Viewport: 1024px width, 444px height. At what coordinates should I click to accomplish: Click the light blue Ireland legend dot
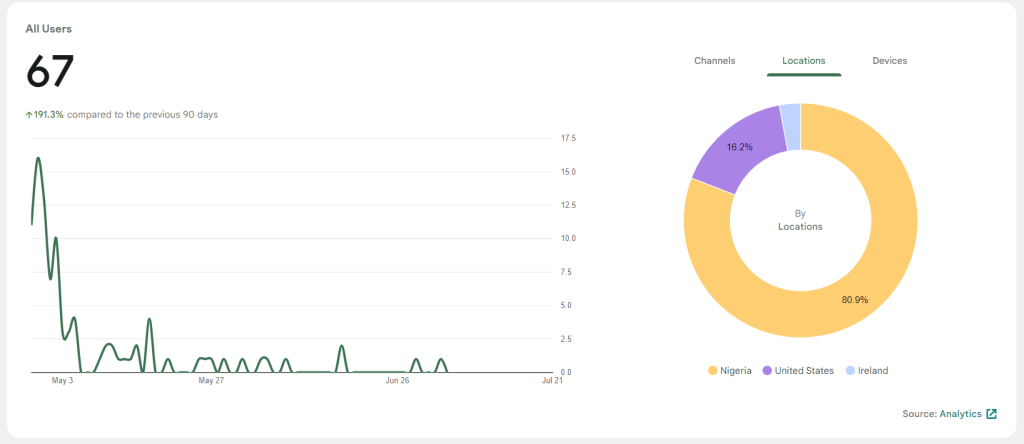tap(850, 371)
